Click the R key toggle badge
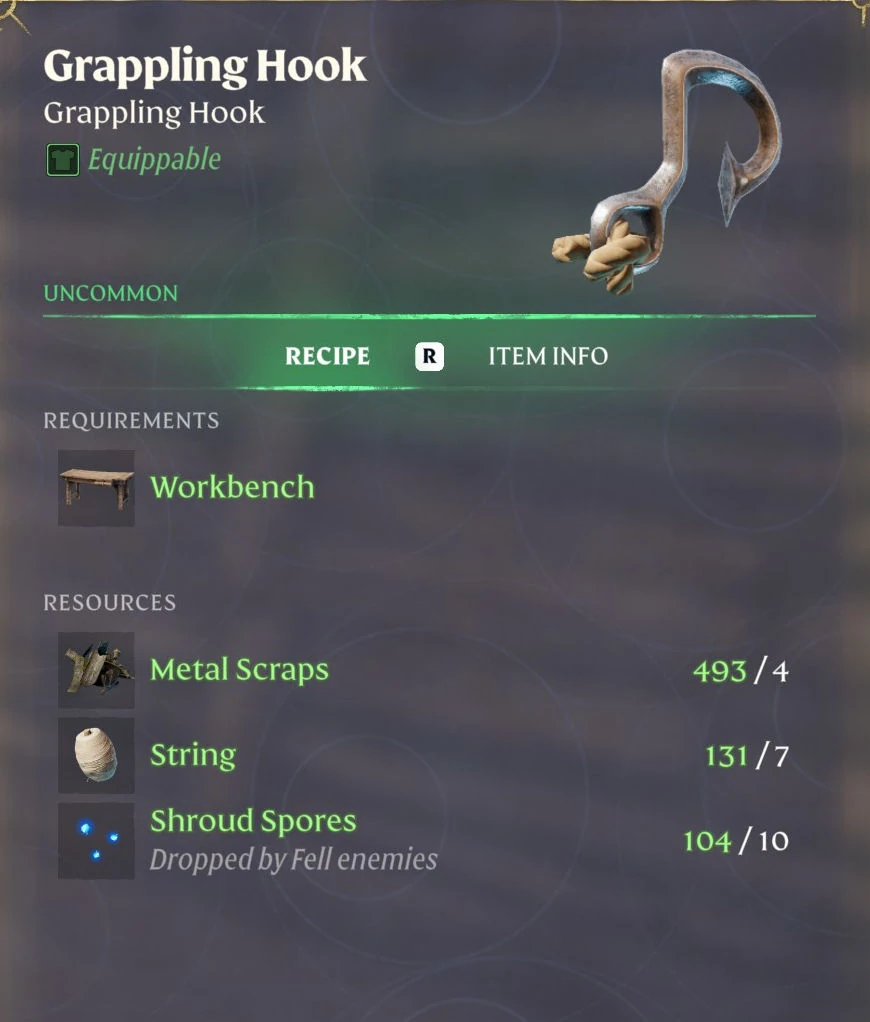The height and width of the screenshot is (1022, 870). 429,357
